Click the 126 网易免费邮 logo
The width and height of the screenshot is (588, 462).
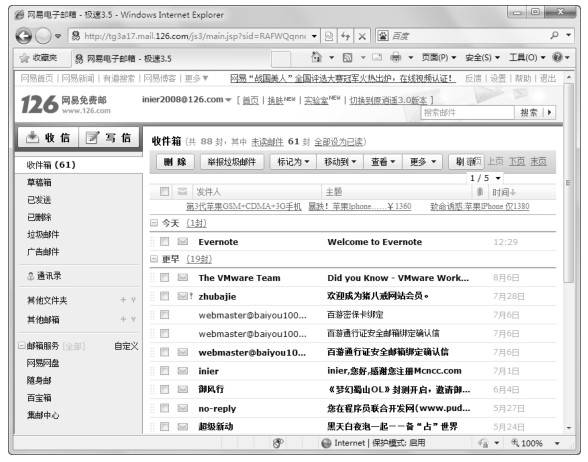click(66, 104)
